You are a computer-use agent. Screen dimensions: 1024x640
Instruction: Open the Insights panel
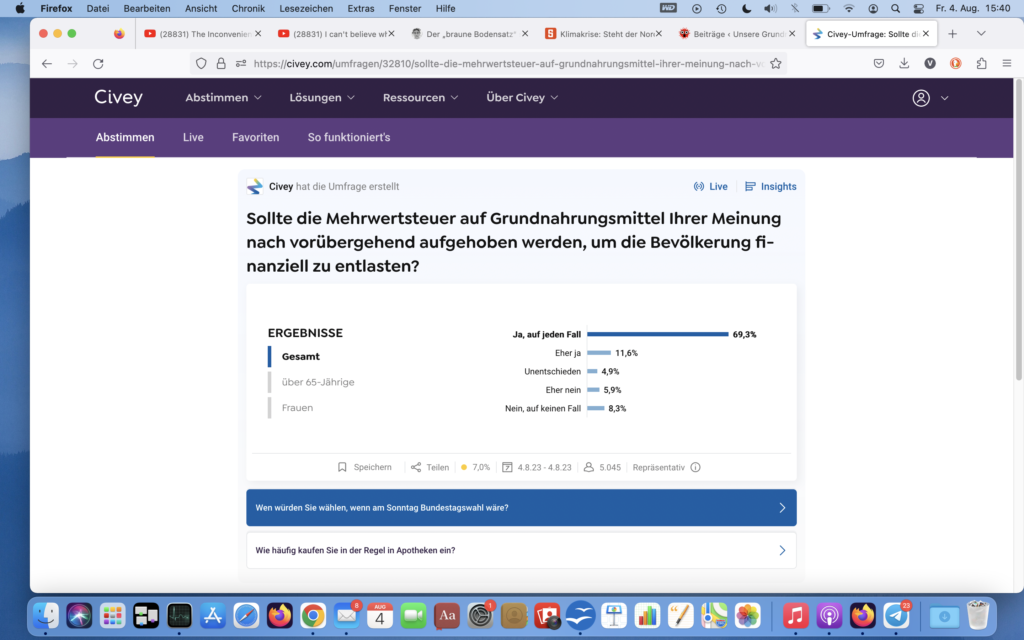(771, 186)
